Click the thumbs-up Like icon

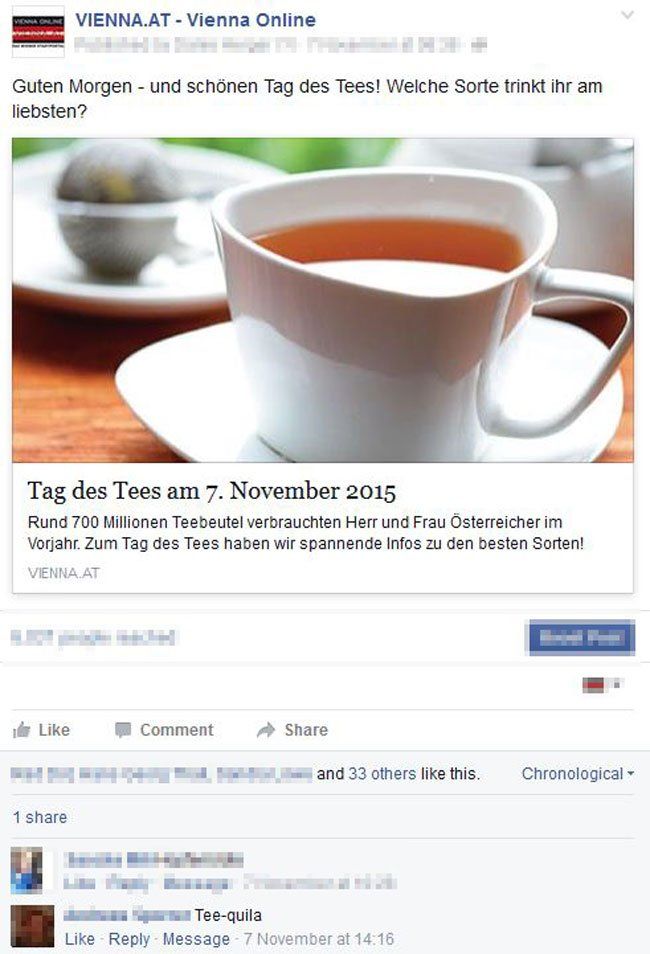[22, 730]
